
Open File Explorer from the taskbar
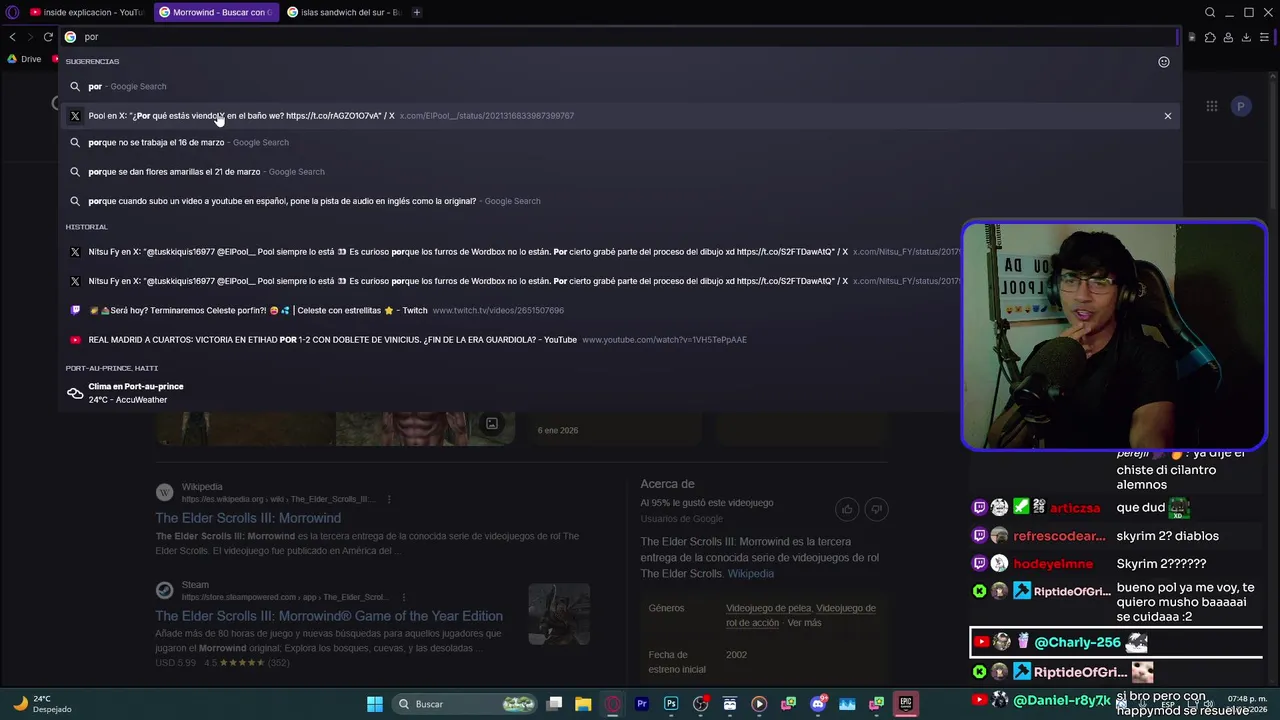pos(583,704)
